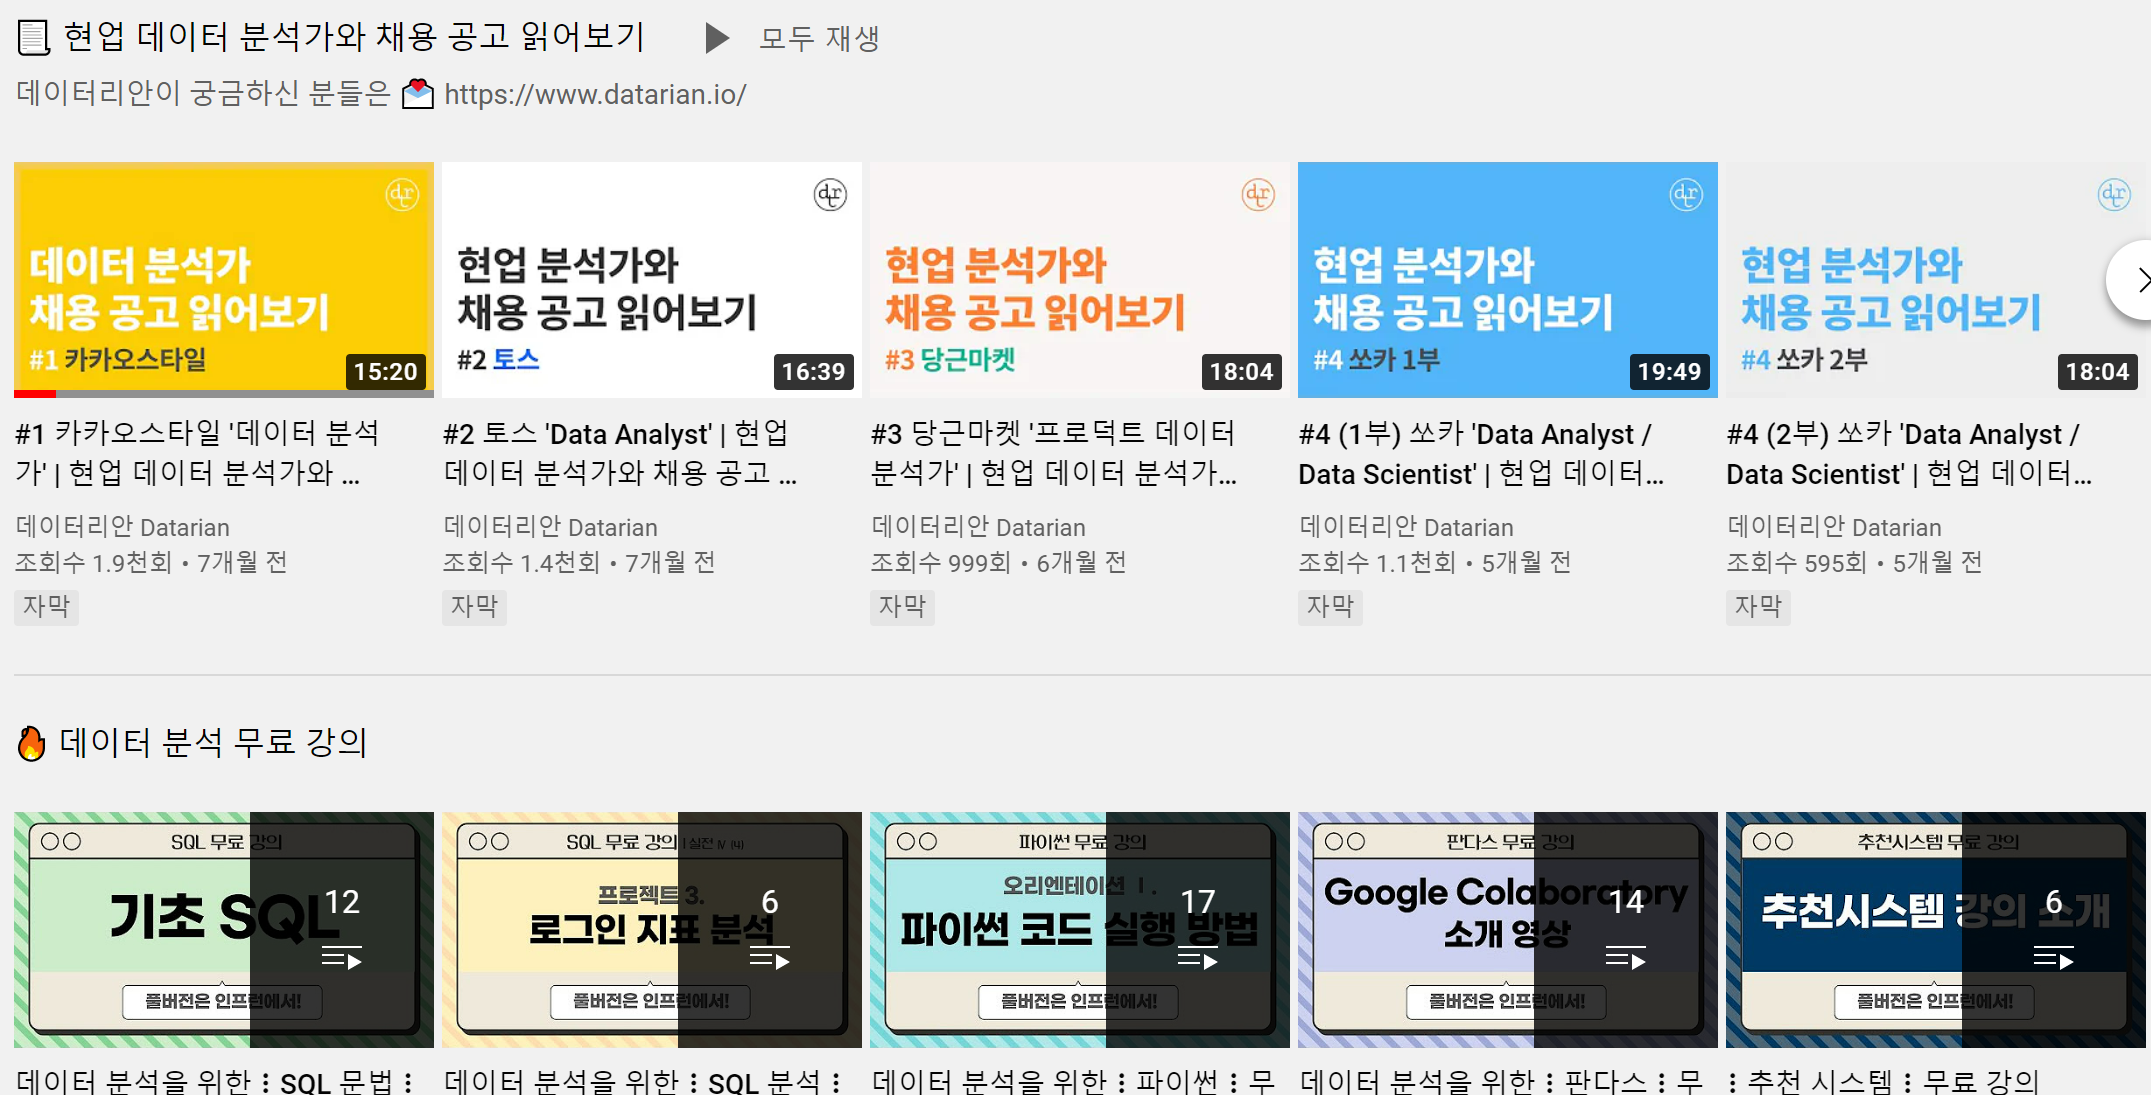
Task: Open the video titled #1 카카오스타일 '데이터 분석가'
Action: click(x=200, y=453)
